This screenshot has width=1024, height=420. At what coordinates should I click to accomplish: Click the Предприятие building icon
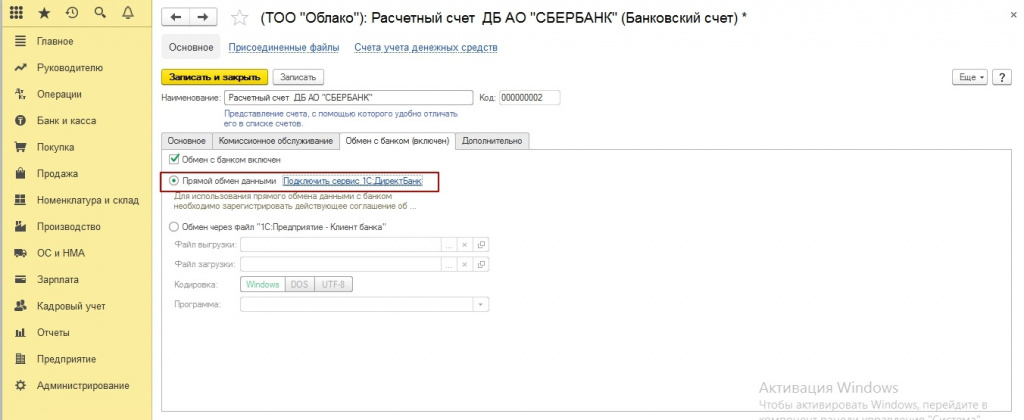[20, 359]
